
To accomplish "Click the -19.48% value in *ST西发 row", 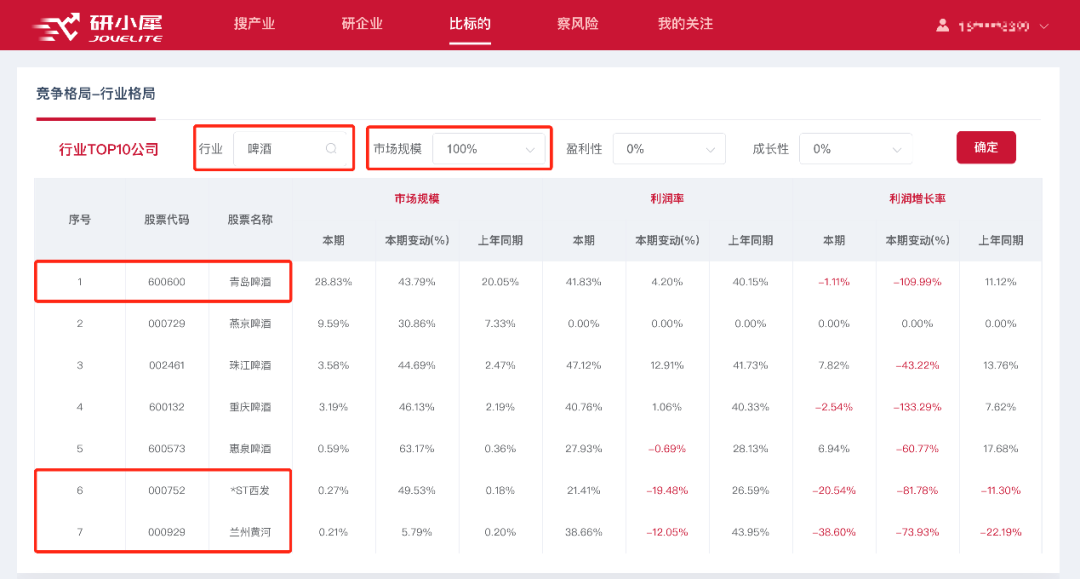I will pos(667,490).
